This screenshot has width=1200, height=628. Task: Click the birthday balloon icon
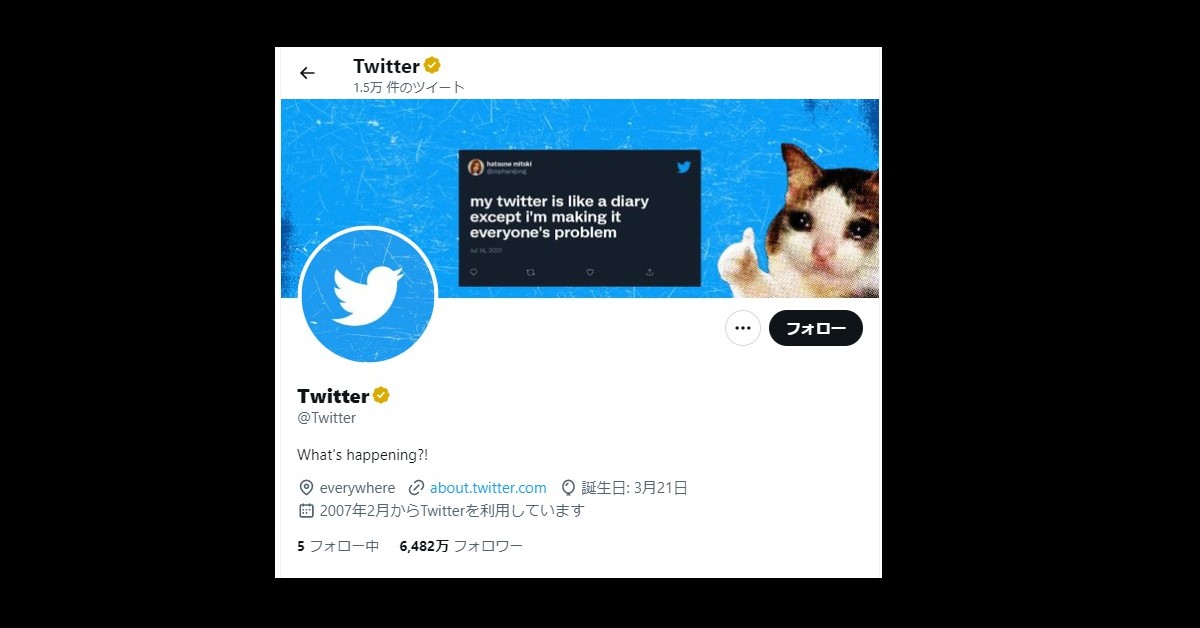(x=568, y=488)
